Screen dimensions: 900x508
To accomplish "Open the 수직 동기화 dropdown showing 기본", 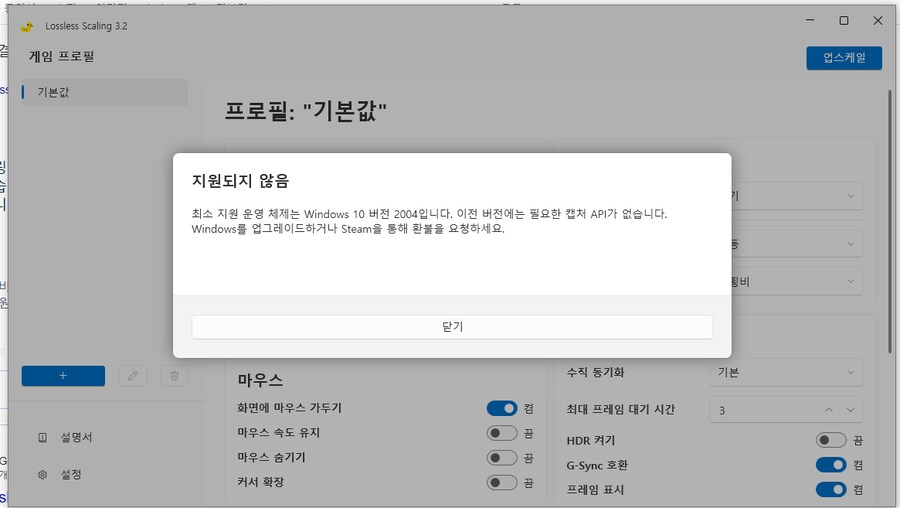I will coord(786,373).
